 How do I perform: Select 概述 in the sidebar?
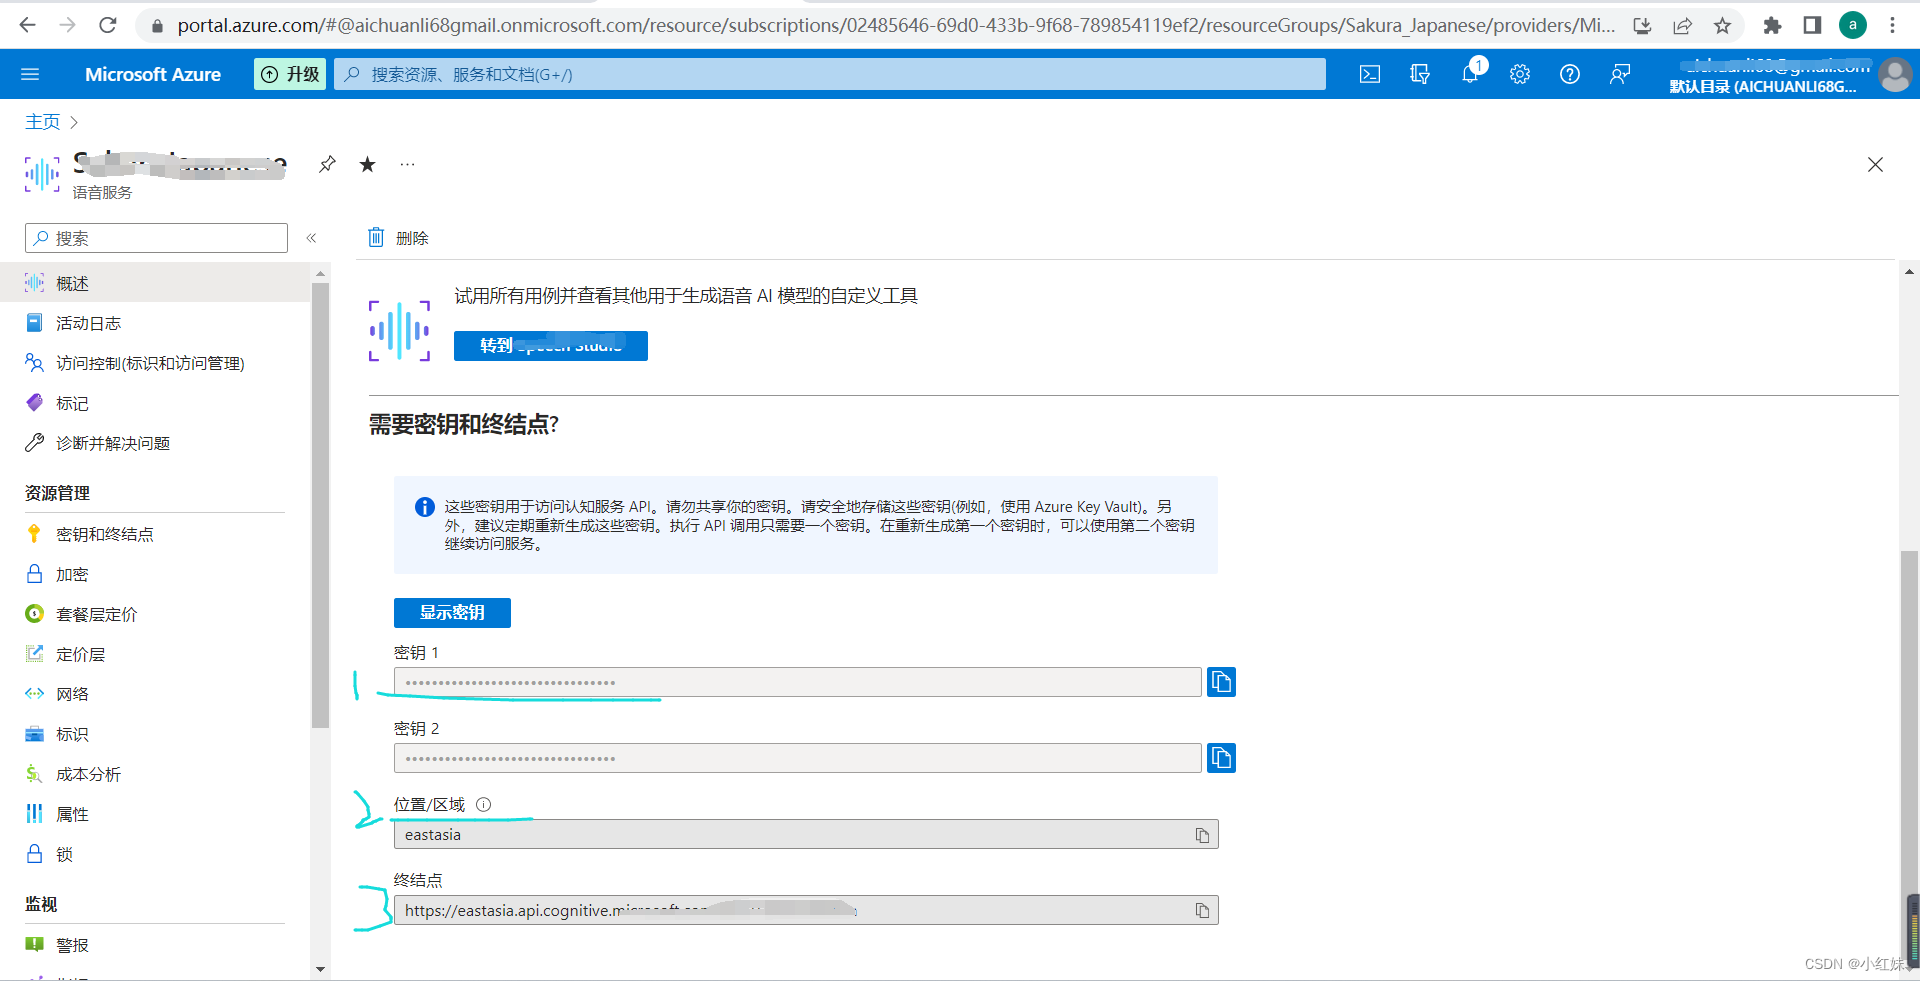point(70,283)
